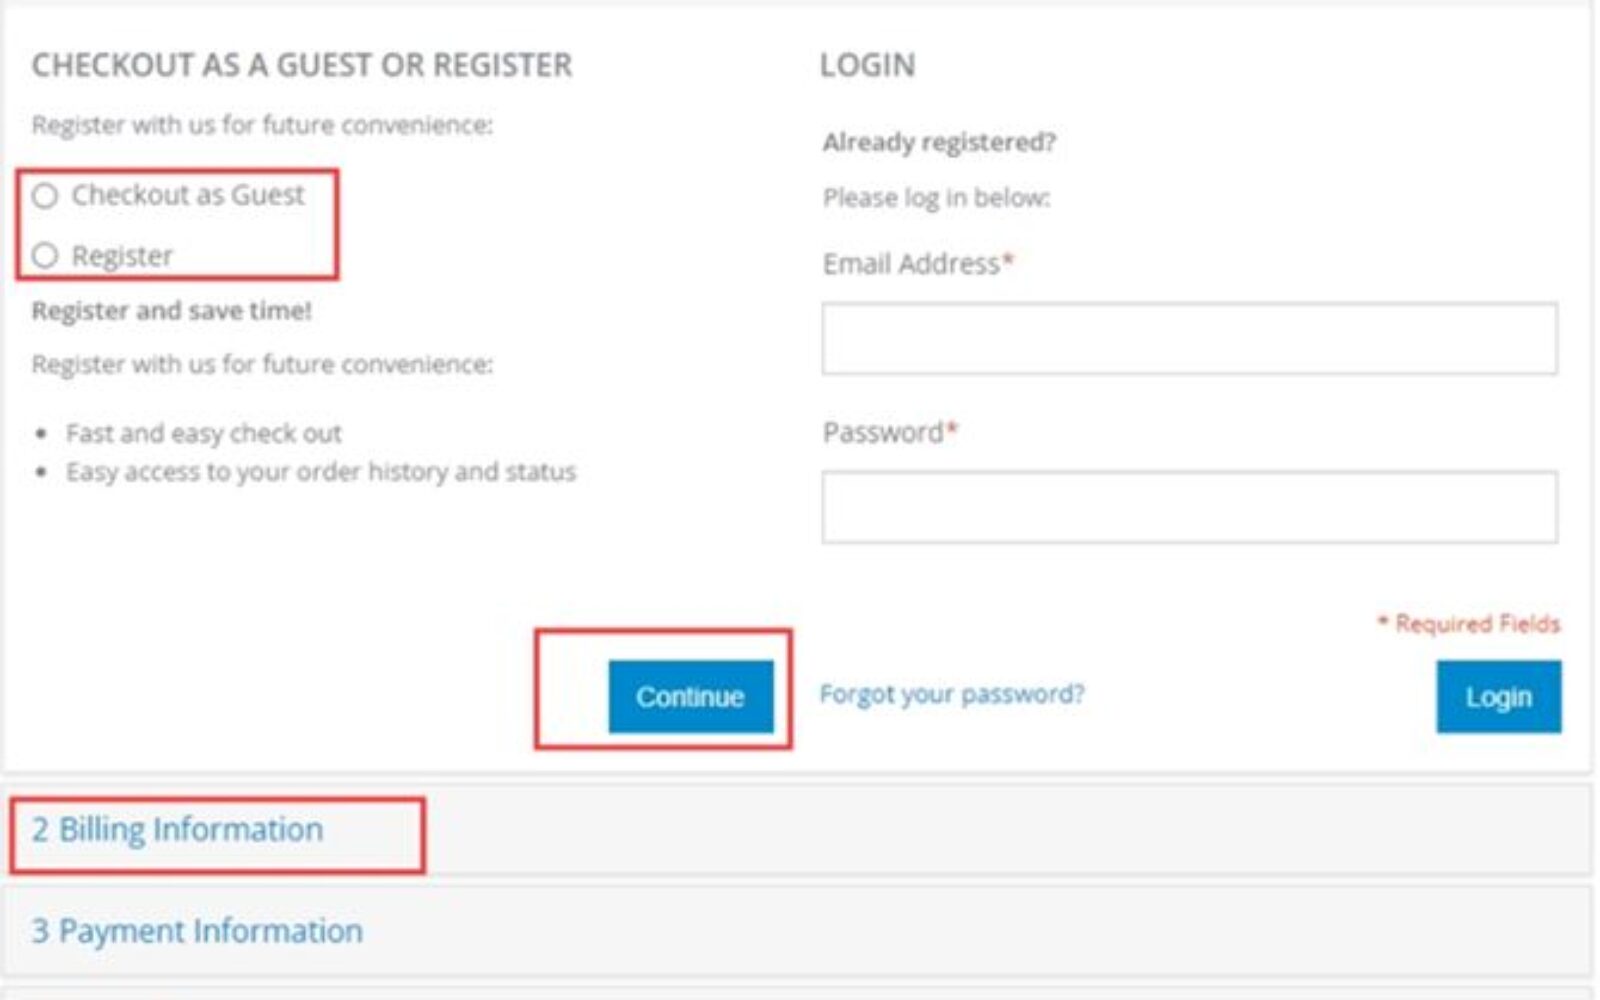This screenshot has width=1600, height=1000.
Task: Click the Checkout as Guest label text
Action: 188,195
